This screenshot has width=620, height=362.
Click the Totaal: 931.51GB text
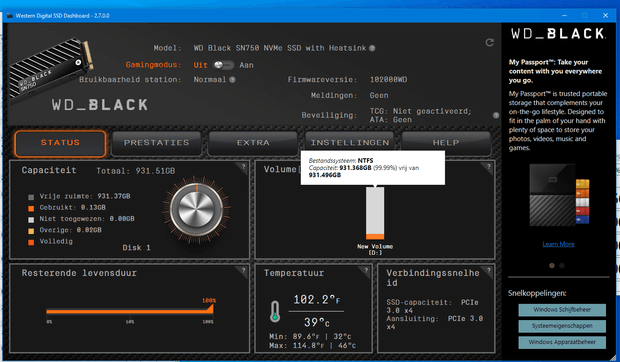(136, 171)
